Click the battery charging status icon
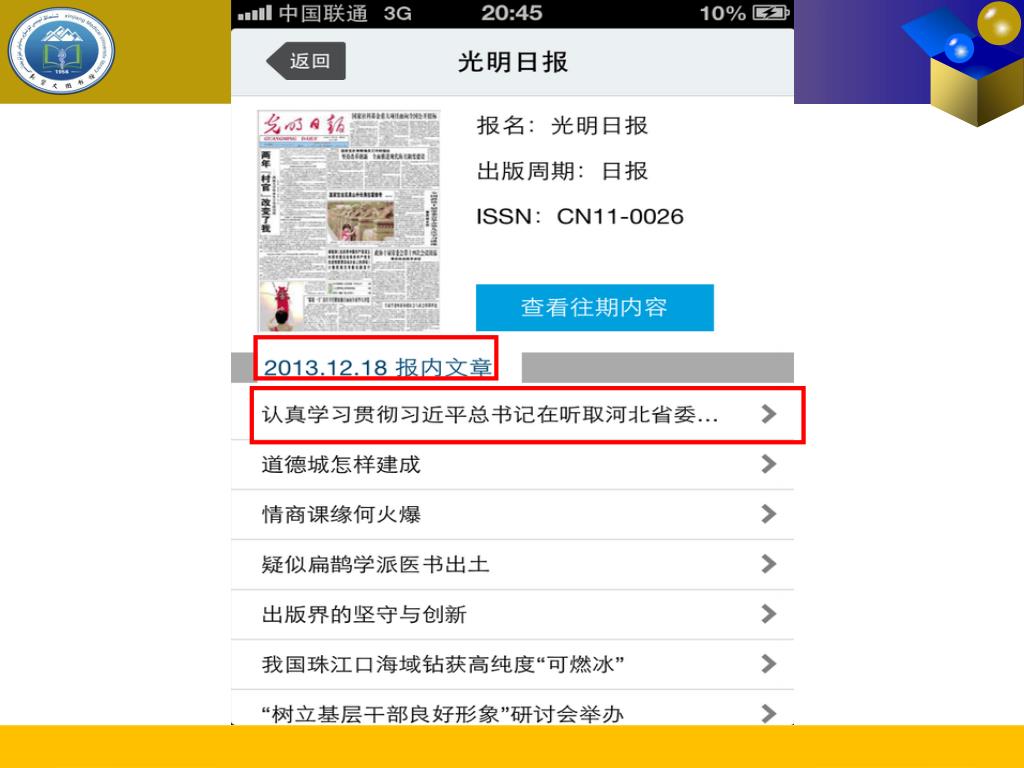 [x=771, y=13]
